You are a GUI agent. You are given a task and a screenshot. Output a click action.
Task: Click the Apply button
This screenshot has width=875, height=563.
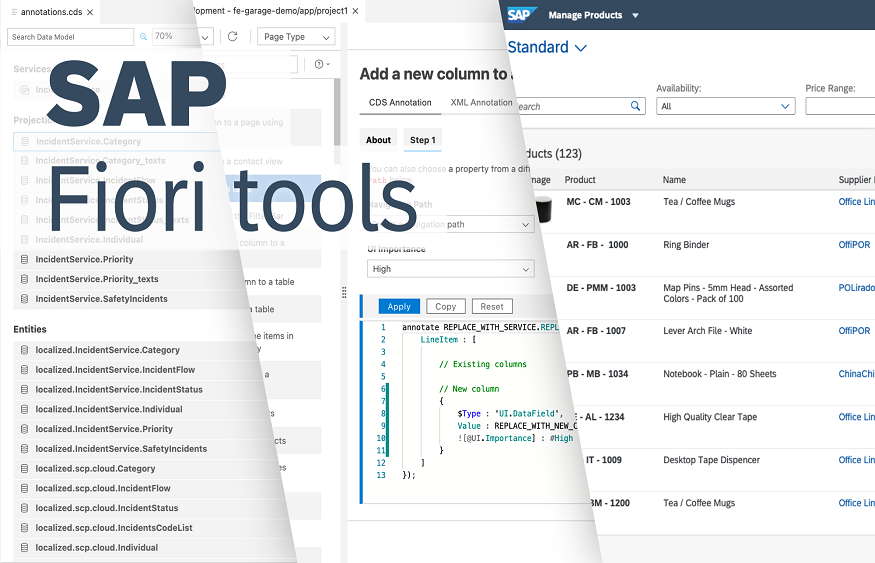[399, 306]
